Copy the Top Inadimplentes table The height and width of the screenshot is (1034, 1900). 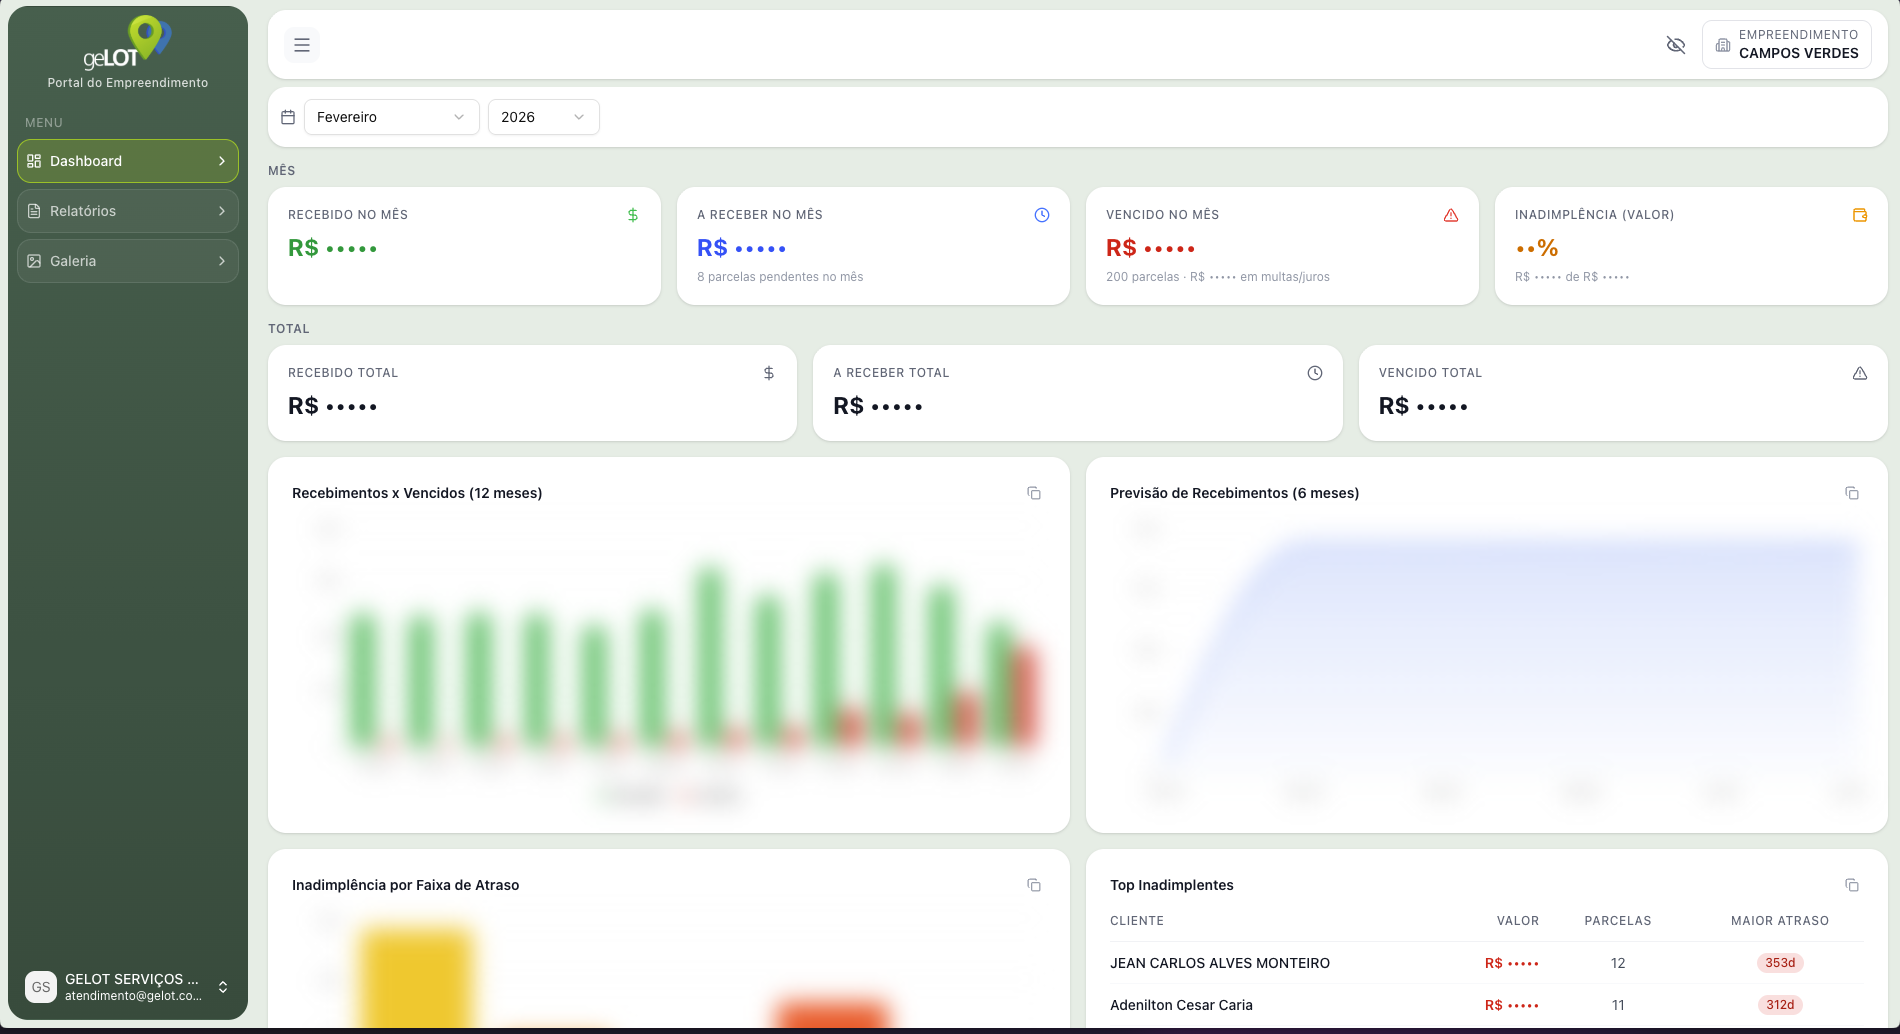1852,885
